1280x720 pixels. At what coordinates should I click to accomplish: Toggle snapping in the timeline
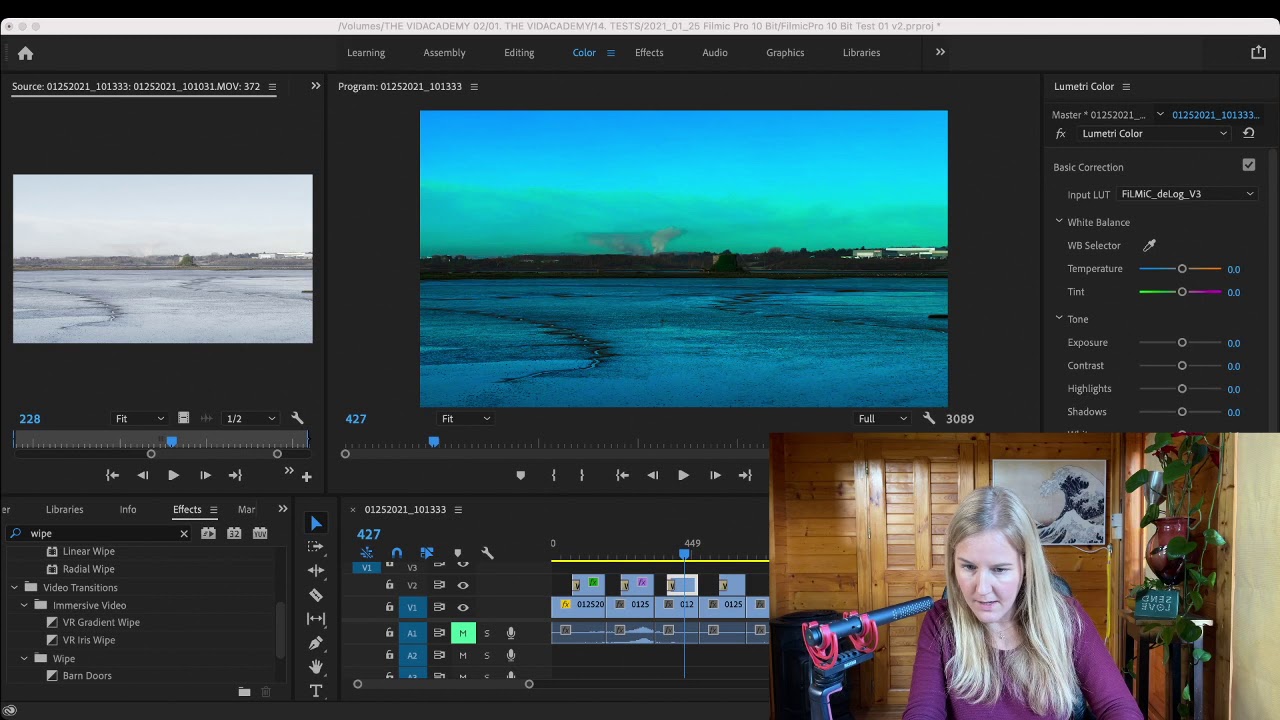[x=397, y=553]
